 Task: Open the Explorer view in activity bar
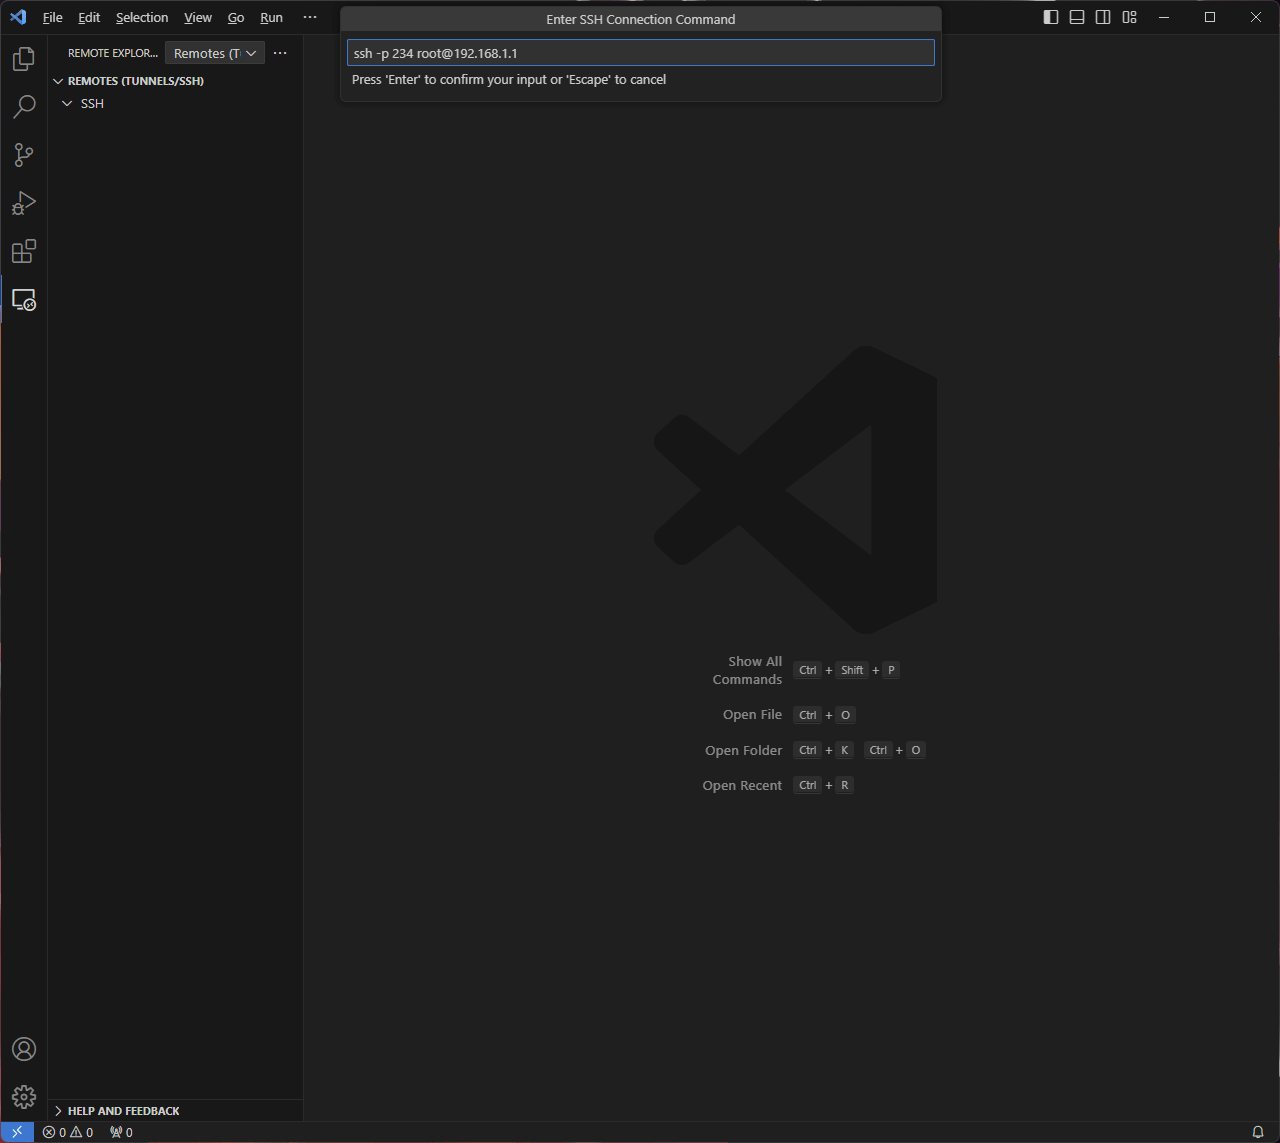pos(24,59)
